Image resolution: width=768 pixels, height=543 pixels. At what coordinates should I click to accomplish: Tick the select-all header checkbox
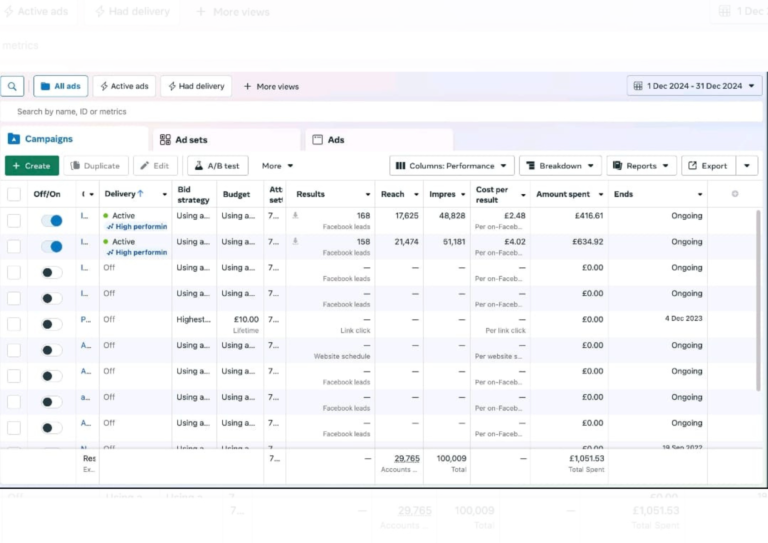14,194
